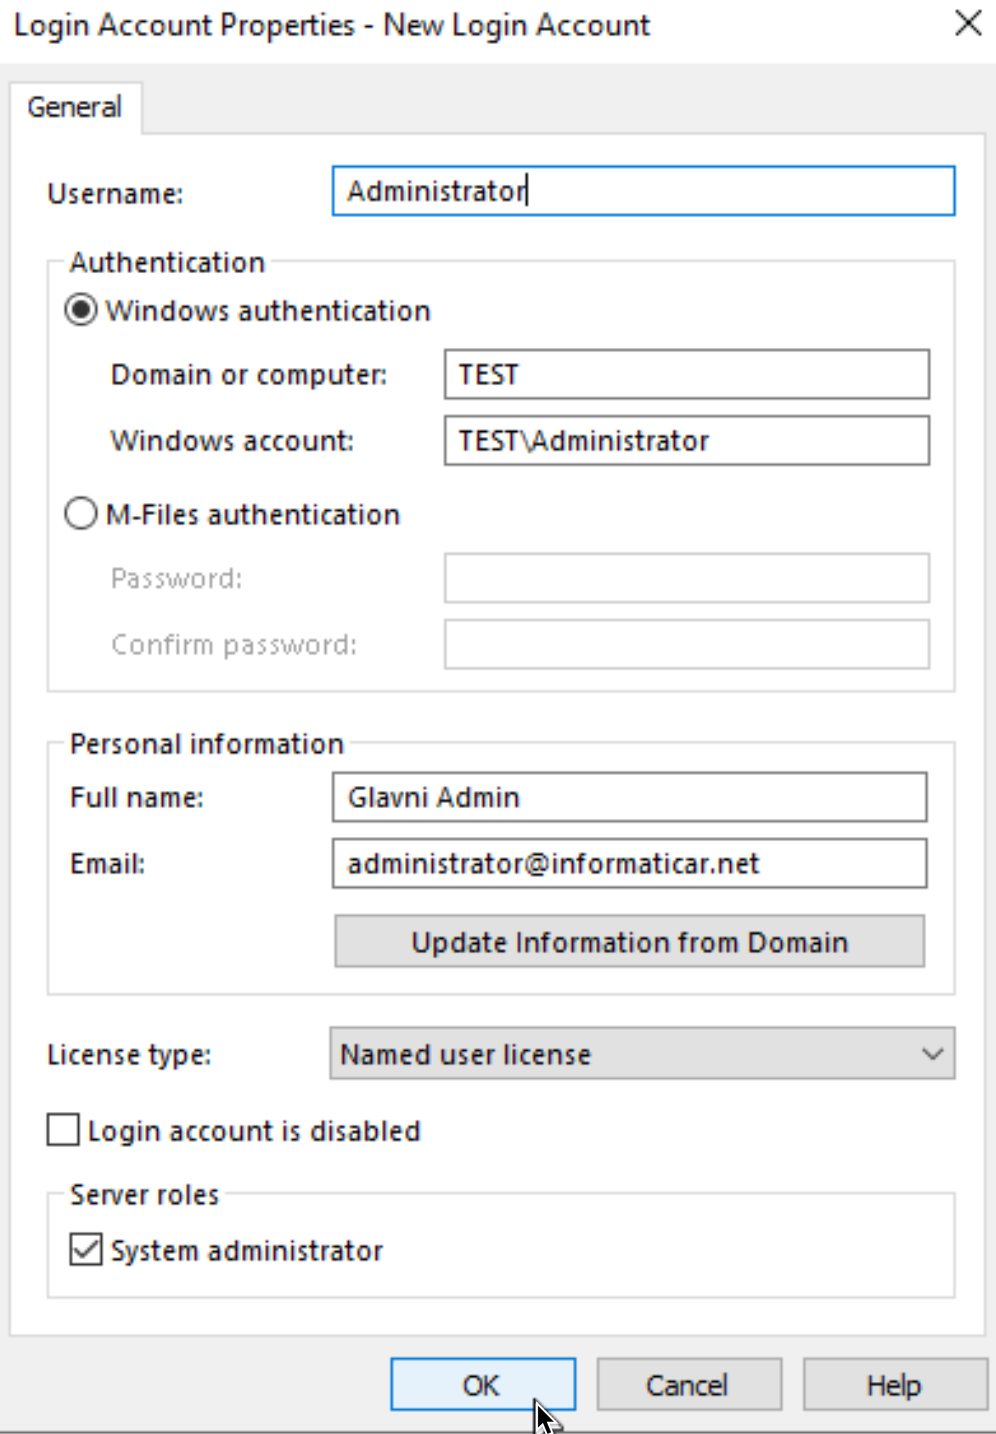
Task: Click Update Information from Domain button
Action: coord(629,942)
